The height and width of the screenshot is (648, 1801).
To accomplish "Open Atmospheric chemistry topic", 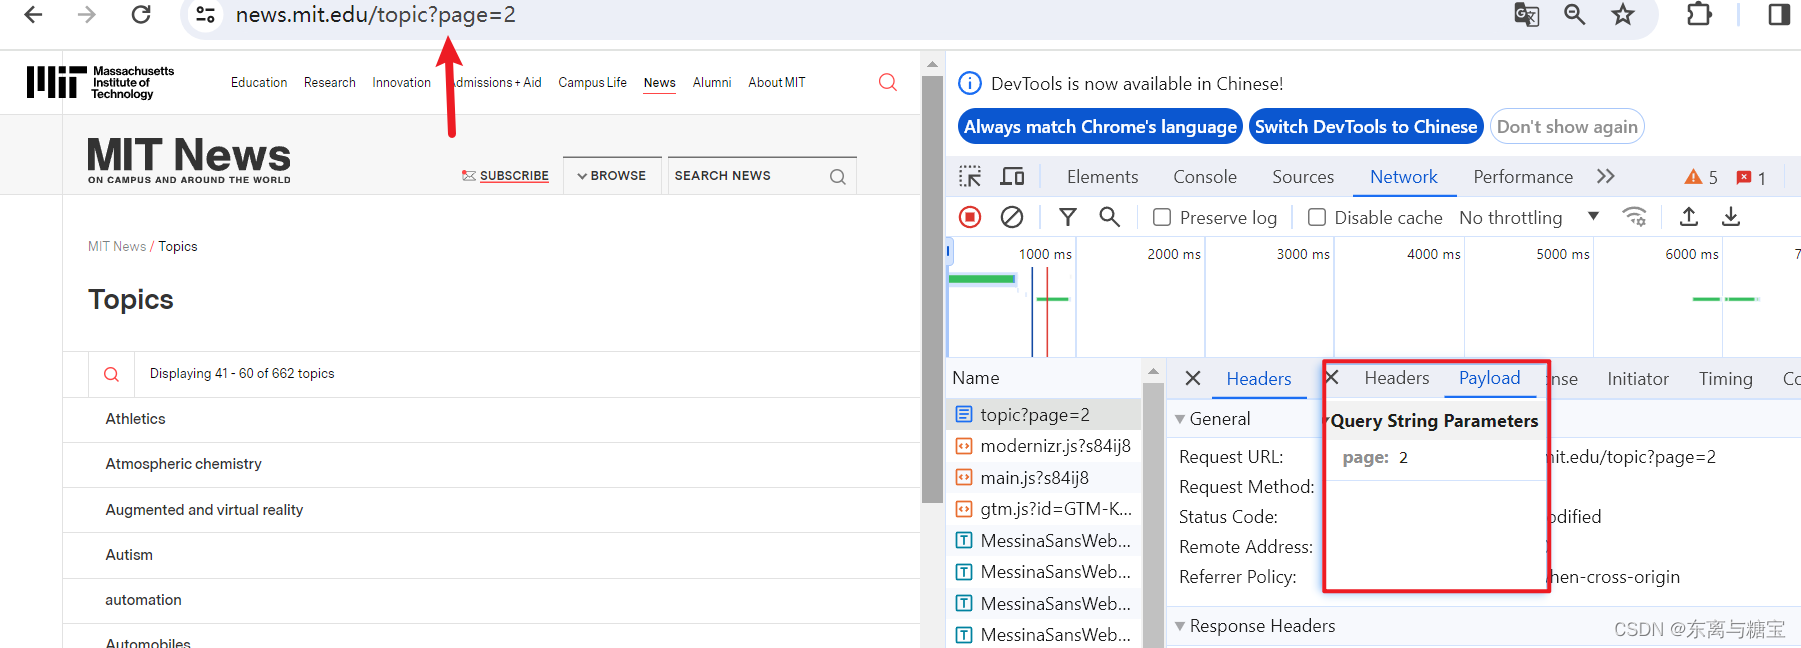I will click(x=184, y=464).
